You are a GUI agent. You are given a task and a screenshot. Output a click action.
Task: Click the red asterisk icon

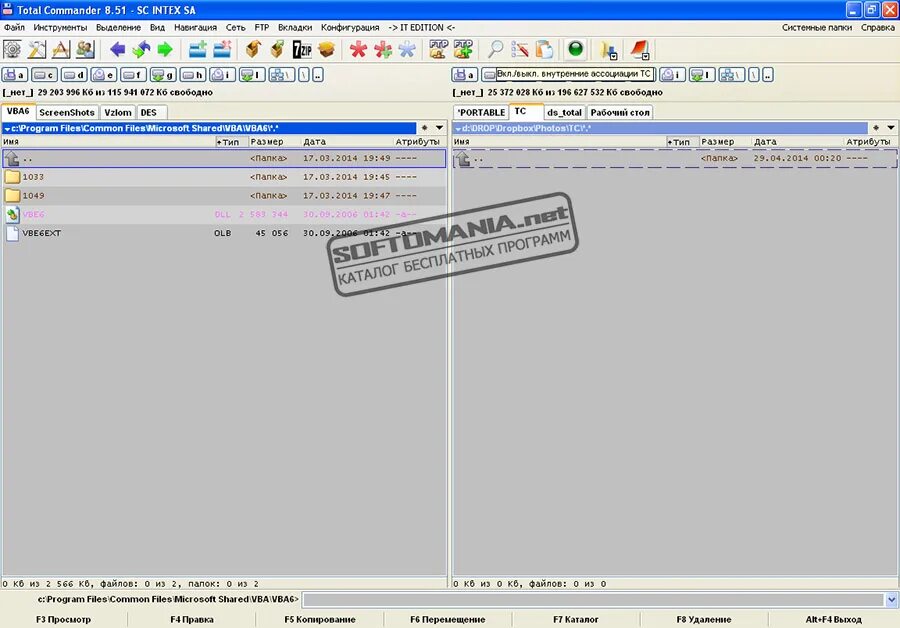(x=358, y=50)
